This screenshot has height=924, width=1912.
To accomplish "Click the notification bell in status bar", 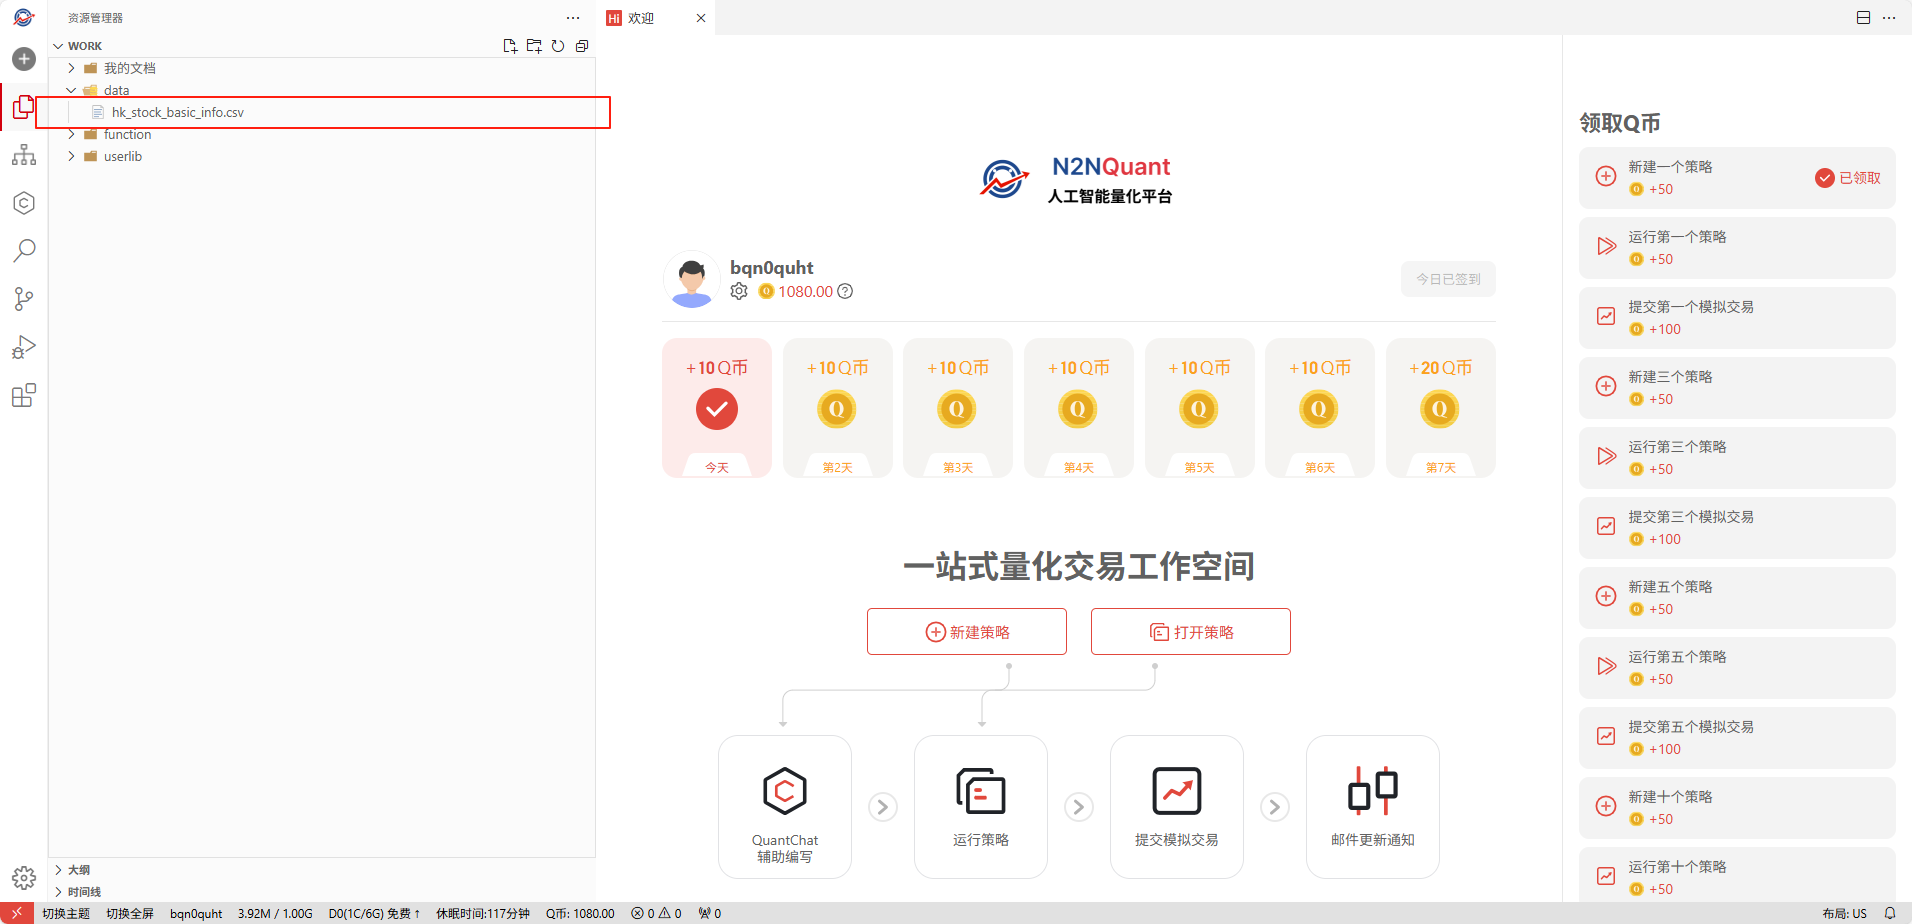I will click(x=1890, y=913).
